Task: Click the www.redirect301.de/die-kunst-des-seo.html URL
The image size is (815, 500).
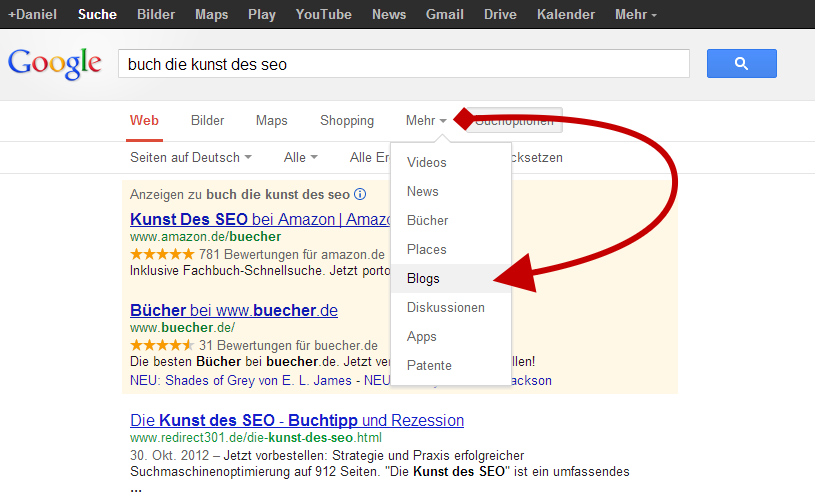Action: [256, 438]
